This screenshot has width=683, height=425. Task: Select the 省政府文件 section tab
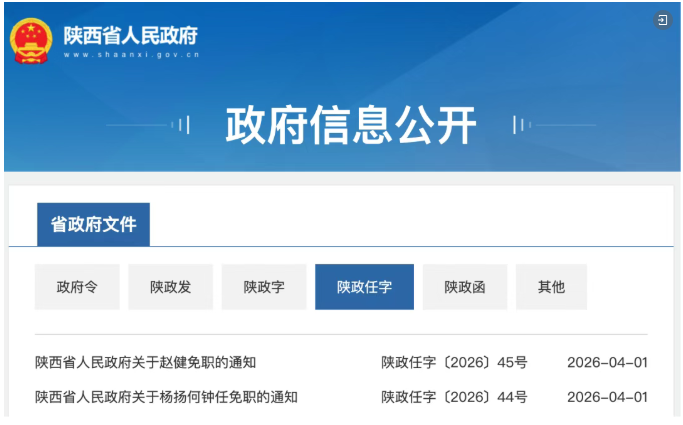93,225
